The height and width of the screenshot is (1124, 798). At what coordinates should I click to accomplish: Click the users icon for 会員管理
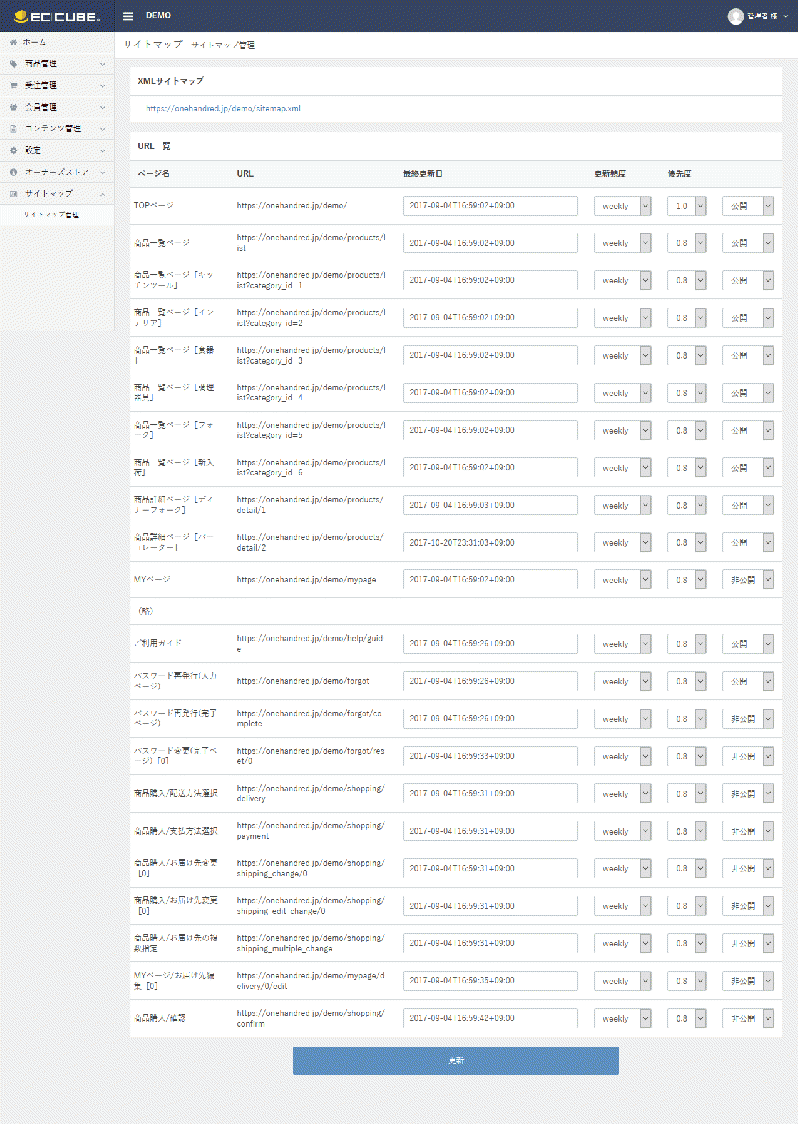point(13,106)
